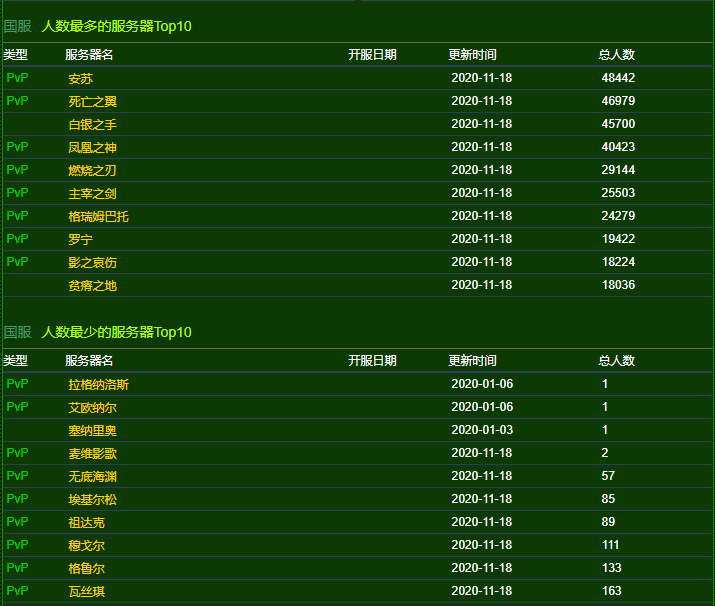The height and width of the screenshot is (606, 715).
Task: Click the update date in the 拉格纳洛斯 row
Action: tap(482, 384)
